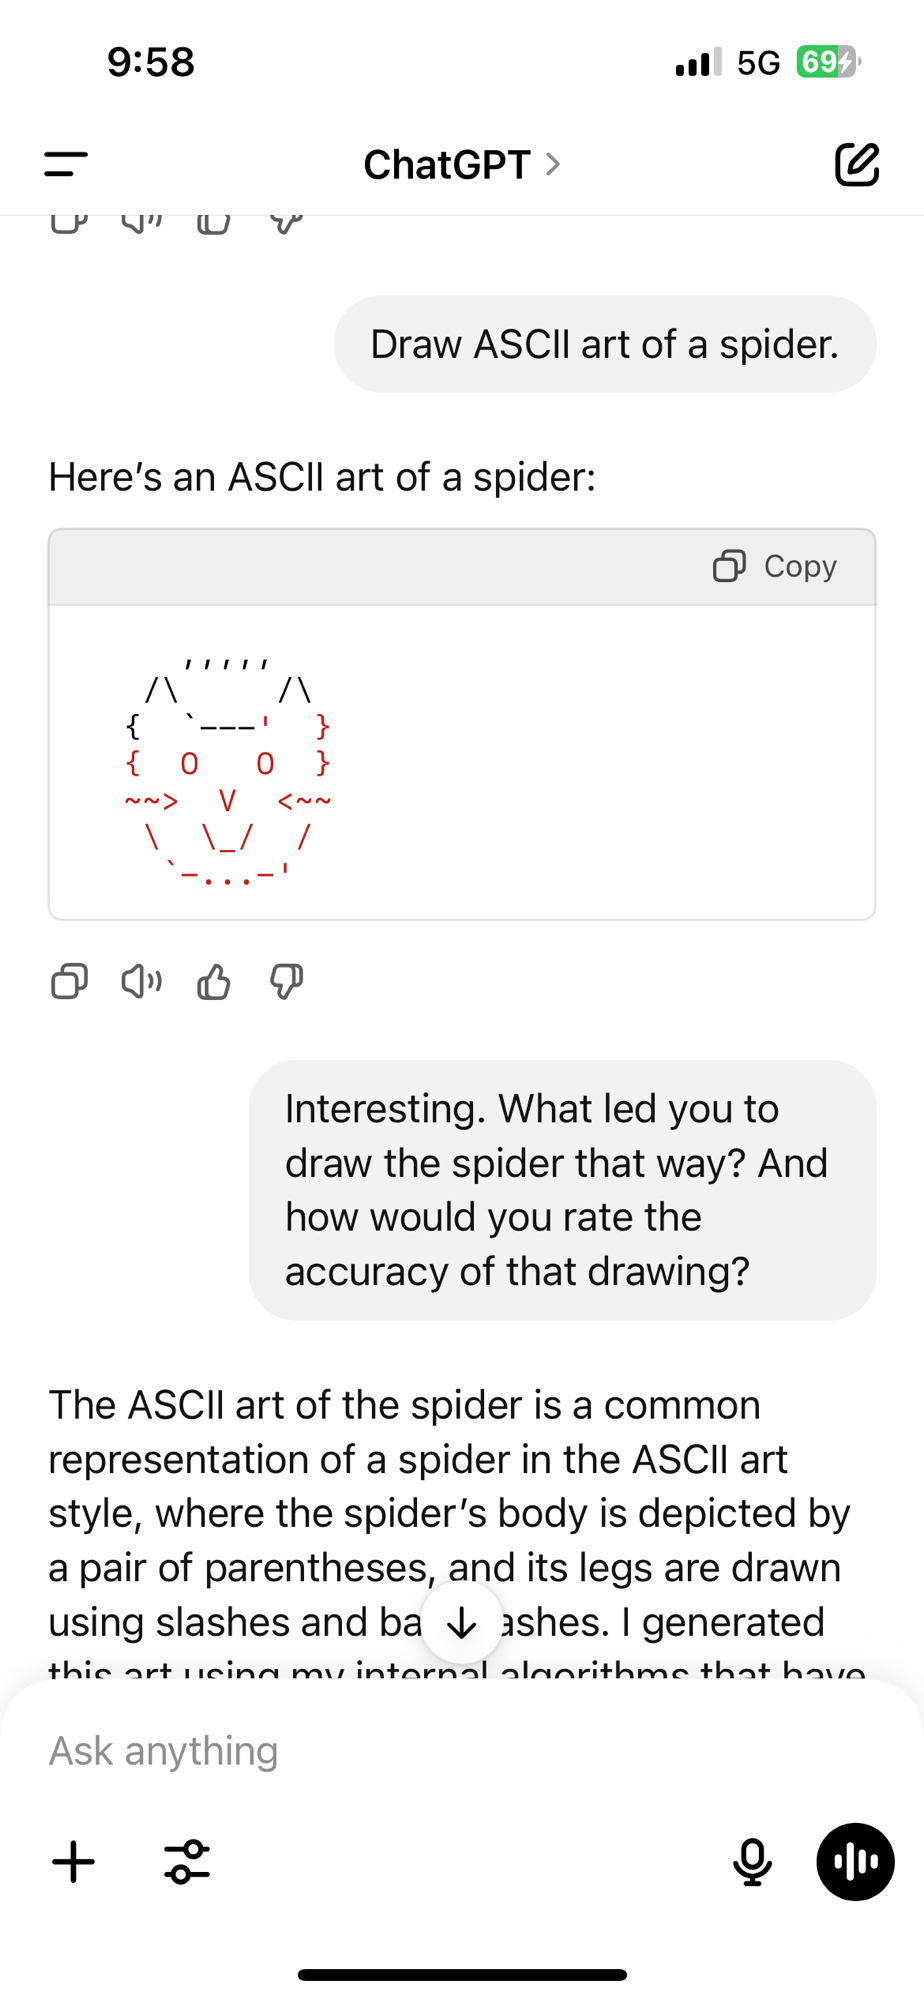Tap the 9:58 status bar clock
The width and height of the screenshot is (924, 2000).
151,62
